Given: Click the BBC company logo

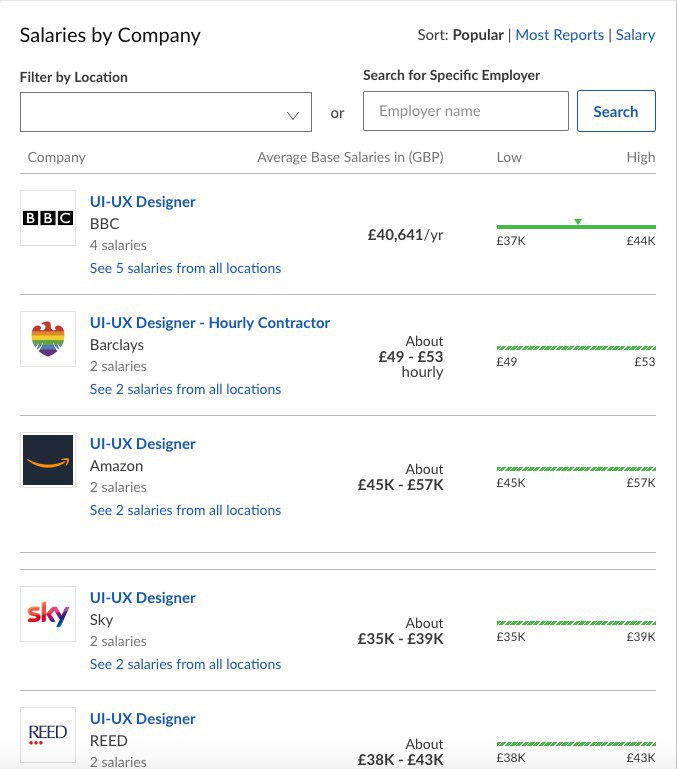Looking at the screenshot, I should click(x=48, y=218).
